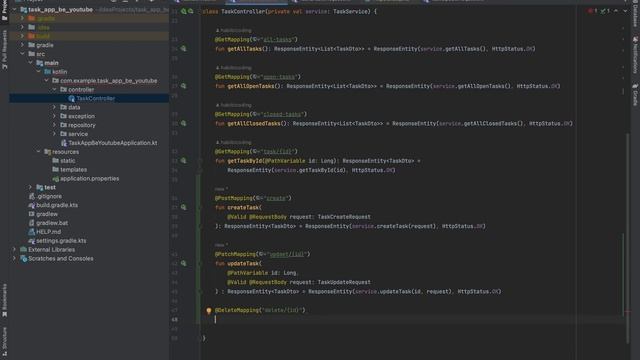The height and width of the screenshot is (360, 640).
Task: Open the Notifications tool window
Action: pyautogui.click(x=636, y=55)
